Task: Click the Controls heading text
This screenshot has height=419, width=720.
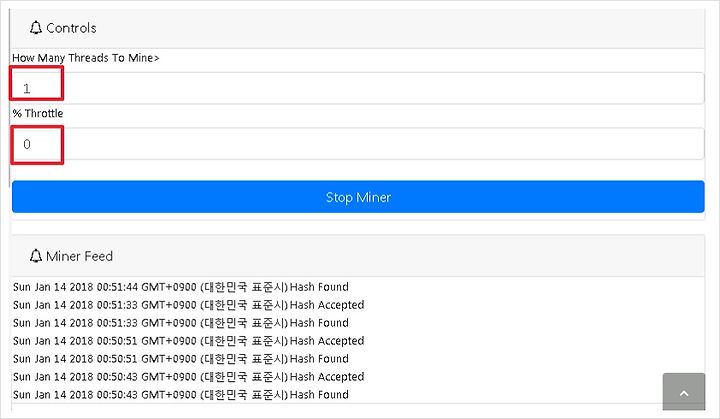Action: (x=71, y=28)
